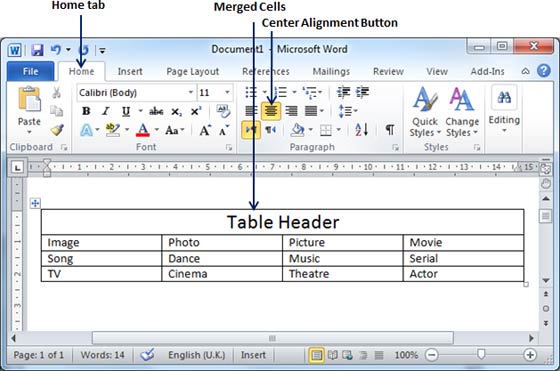Open font color dropdown arrow
Image resolution: width=560 pixels, height=371 pixels.
[x=156, y=130]
